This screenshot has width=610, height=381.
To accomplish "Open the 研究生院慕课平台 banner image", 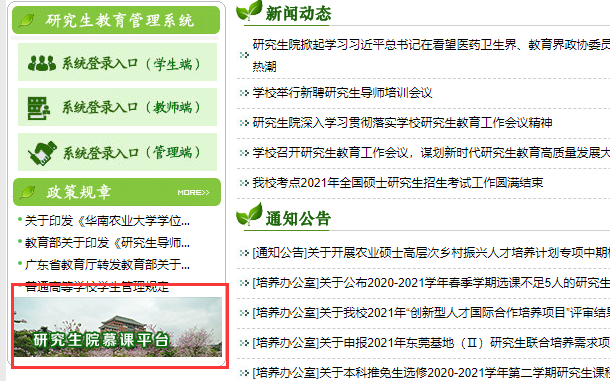I will tap(118, 327).
